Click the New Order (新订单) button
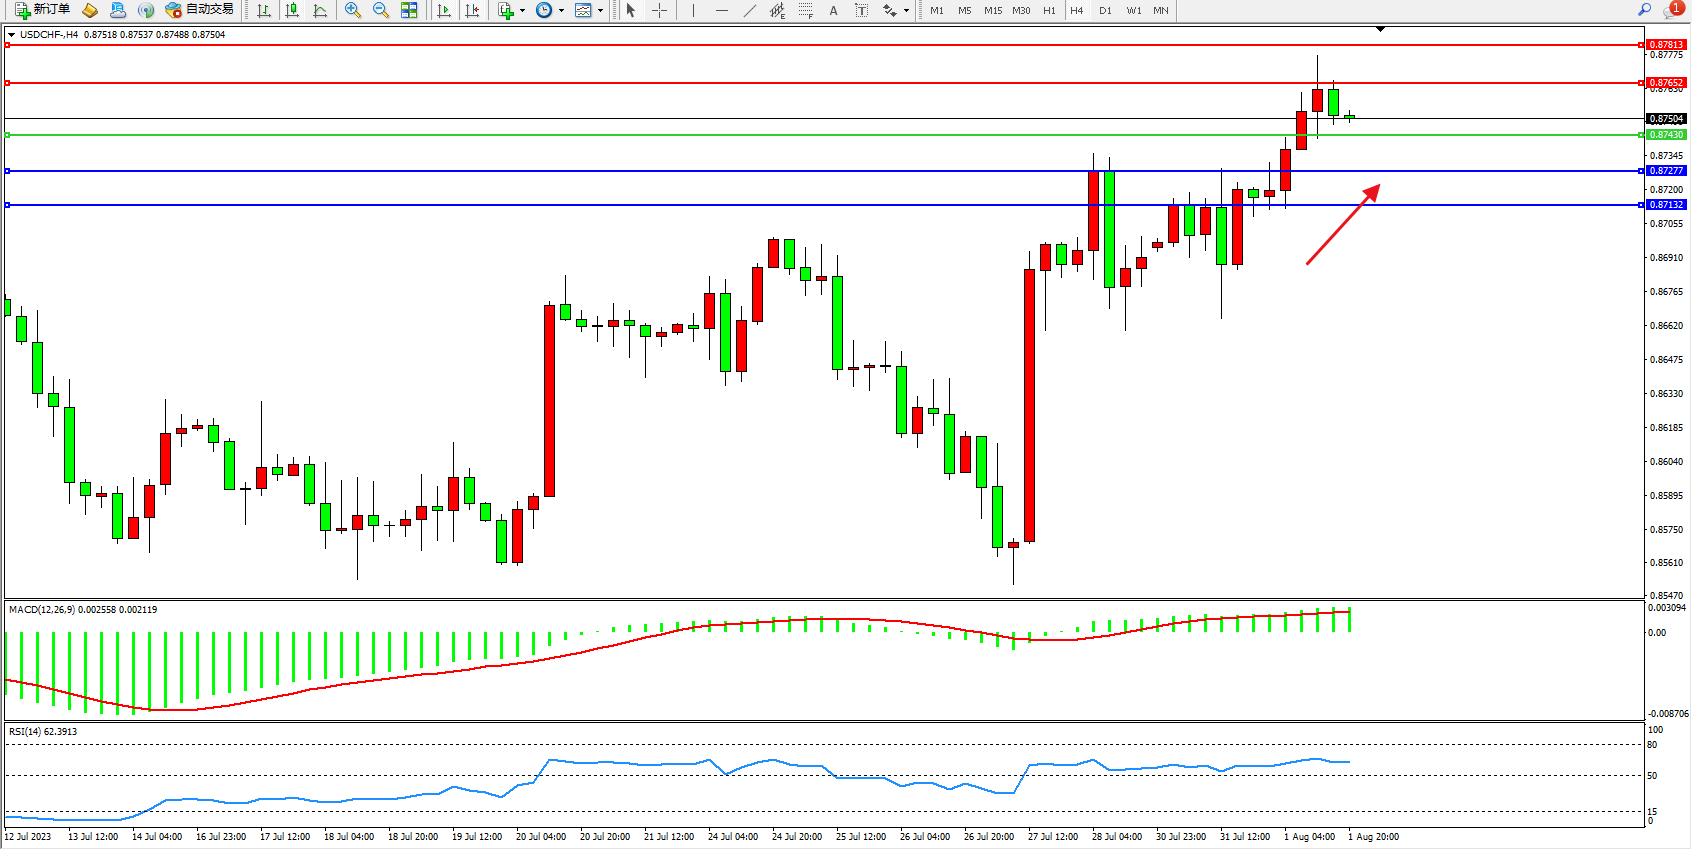The image size is (1692, 850). coord(42,10)
